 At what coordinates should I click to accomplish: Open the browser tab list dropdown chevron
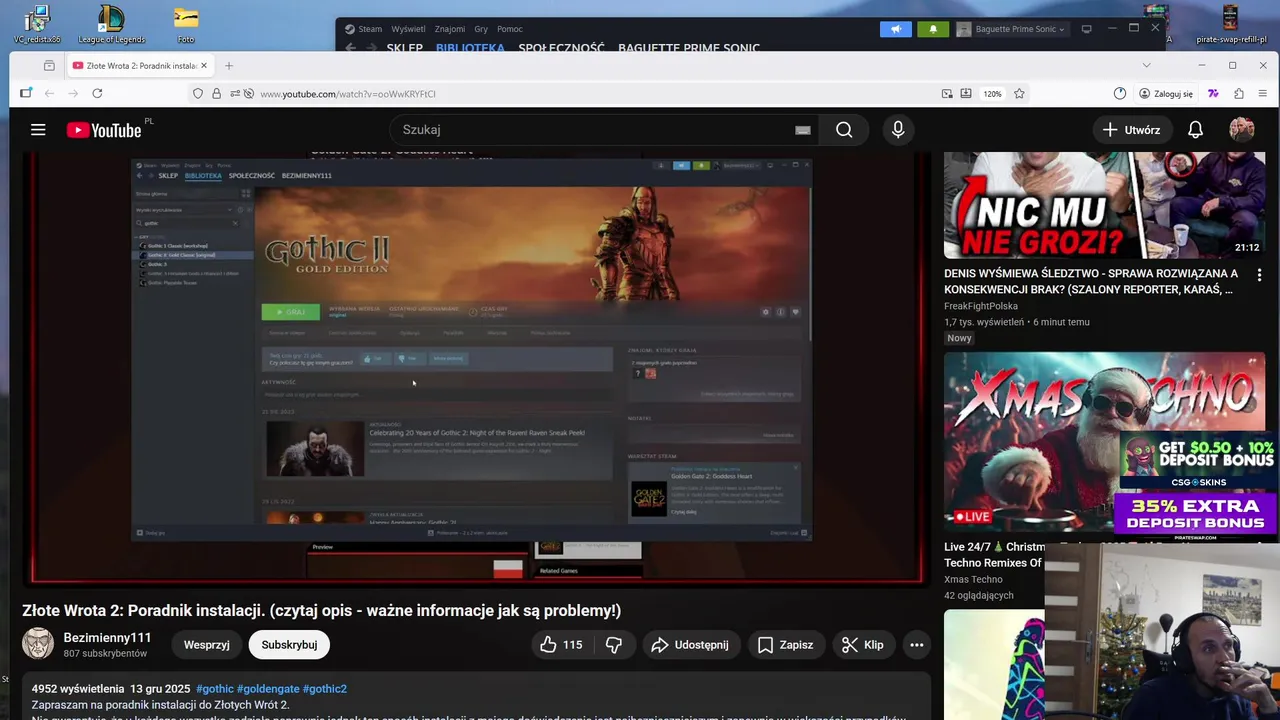(x=1146, y=65)
